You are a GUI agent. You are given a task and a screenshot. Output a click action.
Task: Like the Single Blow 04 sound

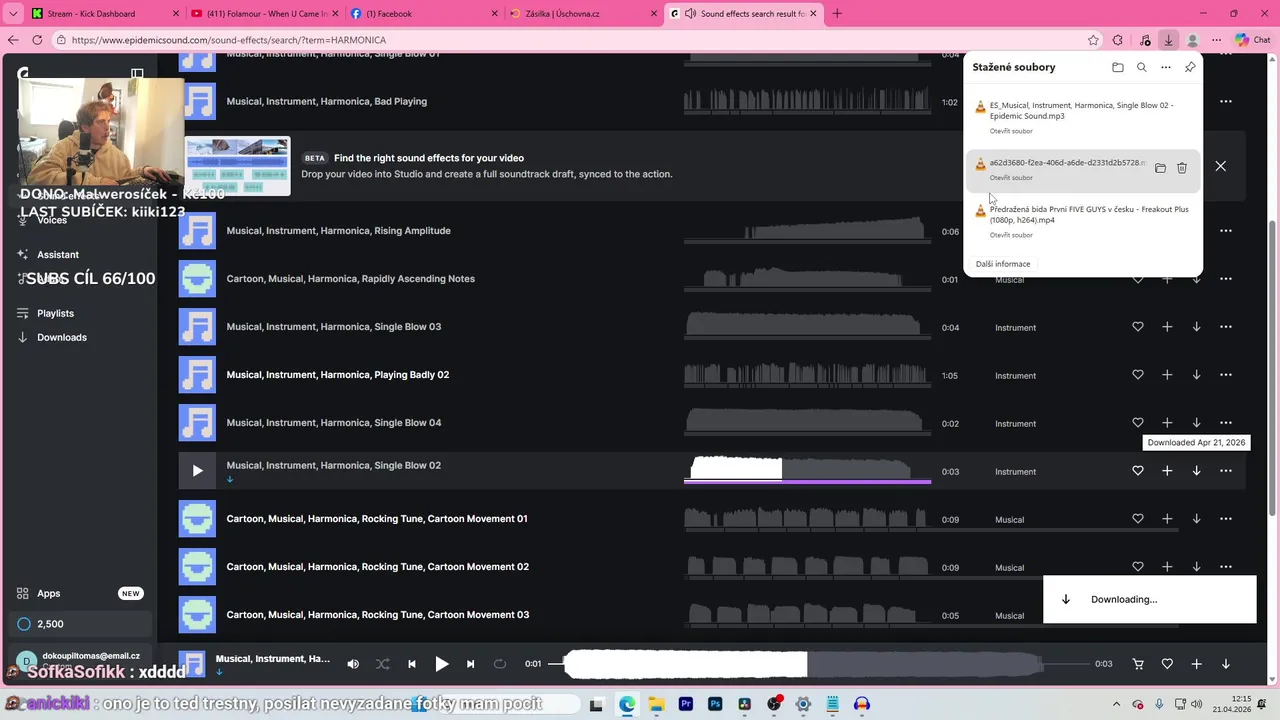1137,423
